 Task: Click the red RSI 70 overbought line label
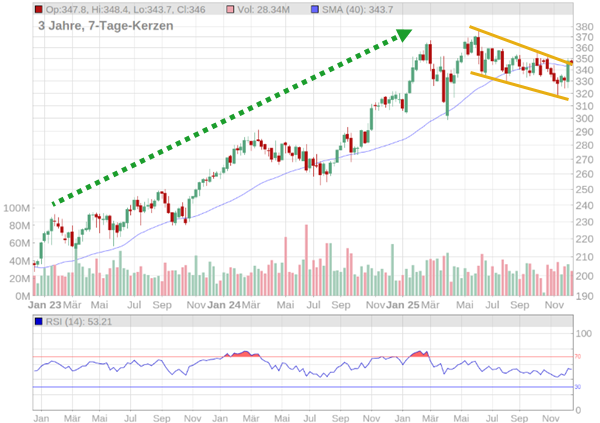tap(577, 357)
